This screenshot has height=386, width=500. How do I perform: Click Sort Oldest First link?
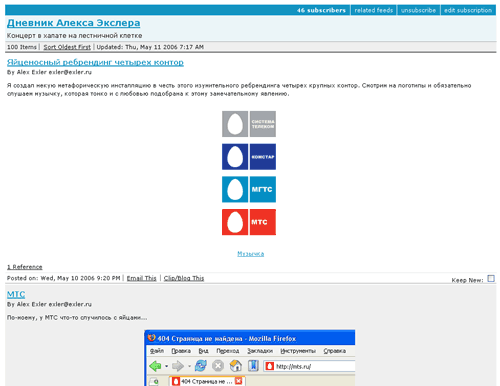(x=67, y=47)
